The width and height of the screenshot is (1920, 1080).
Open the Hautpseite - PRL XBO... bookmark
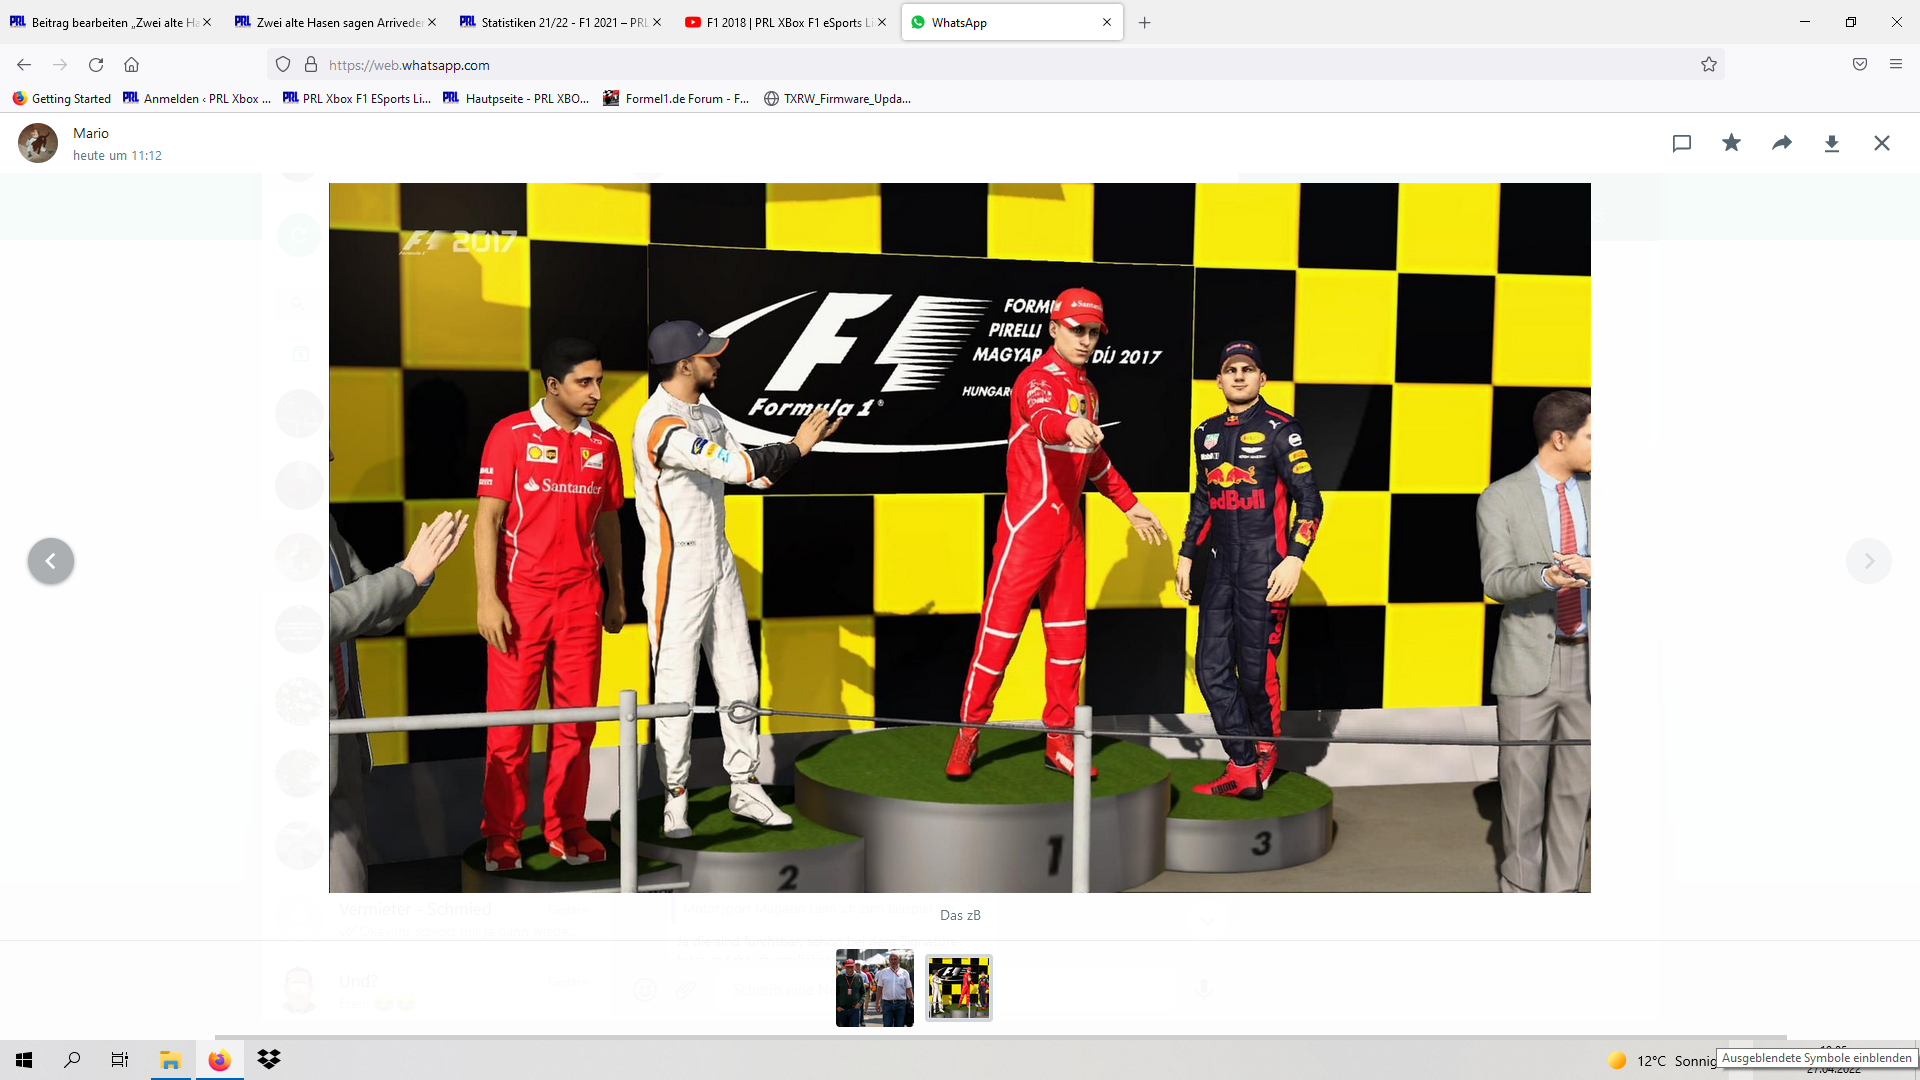pyautogui.click(x=516, y=98)
